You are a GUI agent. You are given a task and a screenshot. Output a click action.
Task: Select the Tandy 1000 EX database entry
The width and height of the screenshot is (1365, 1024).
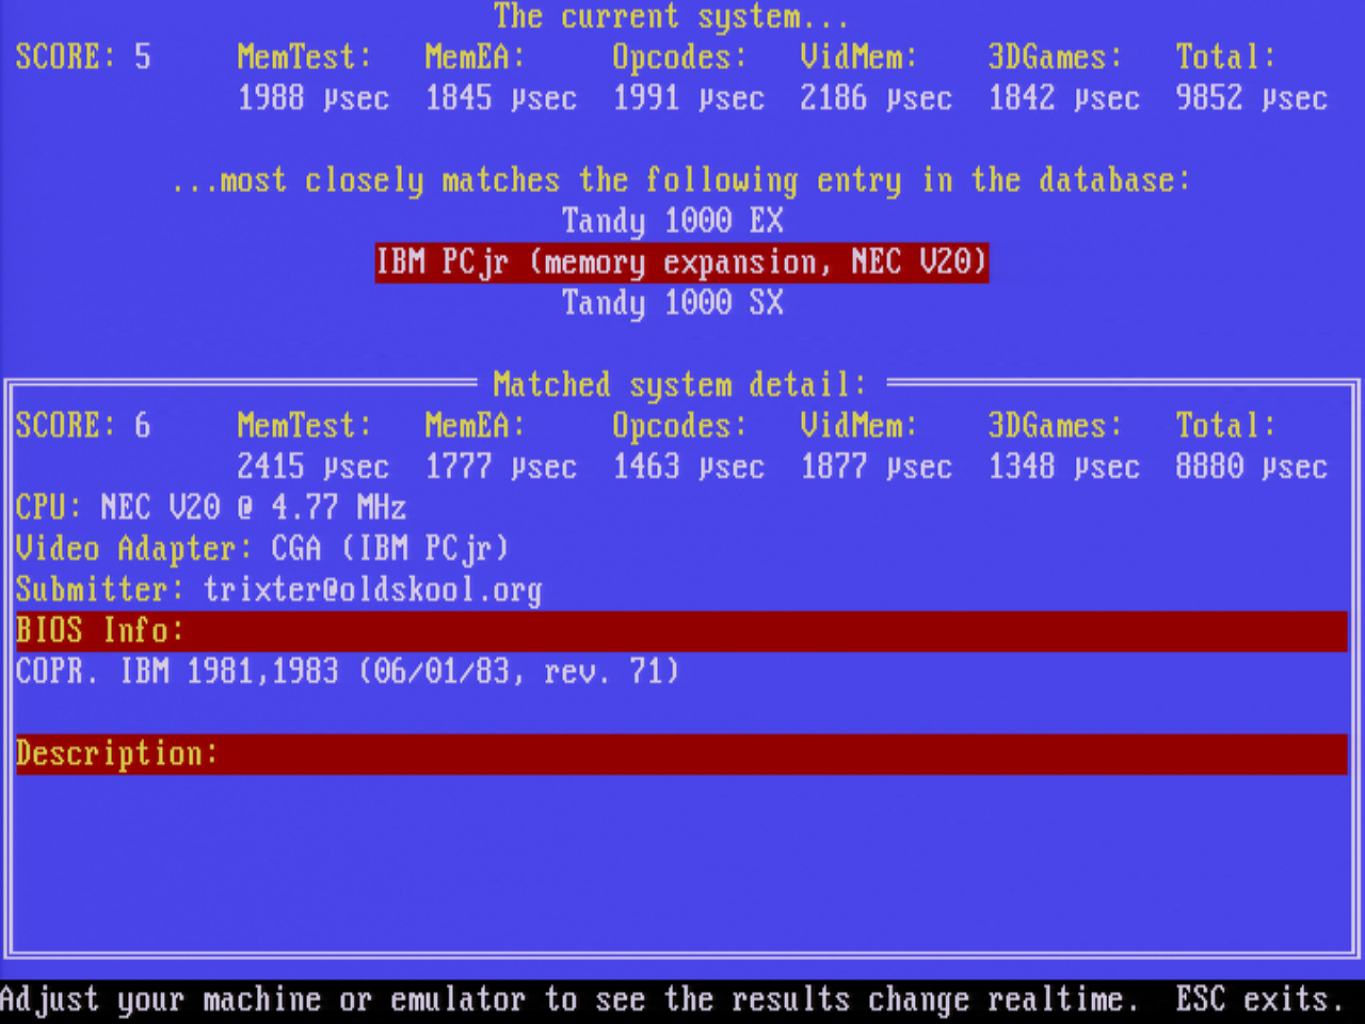point(672,221)
